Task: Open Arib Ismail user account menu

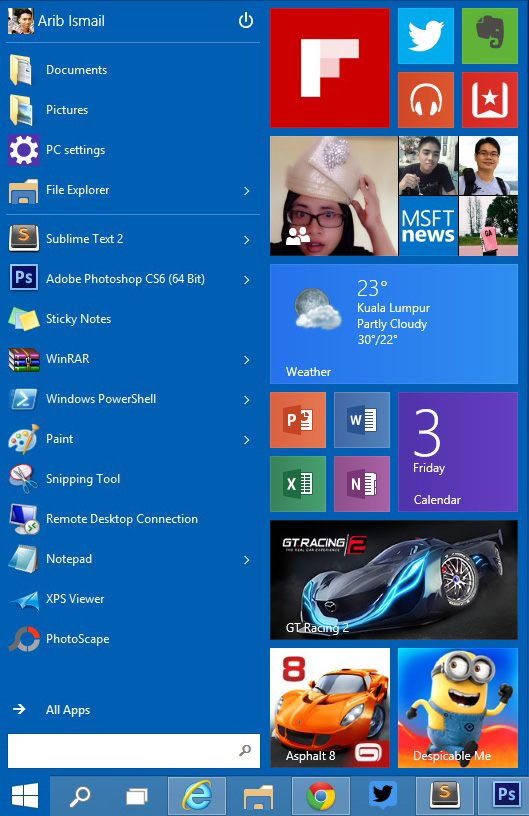Action: [x=56, y=21]
